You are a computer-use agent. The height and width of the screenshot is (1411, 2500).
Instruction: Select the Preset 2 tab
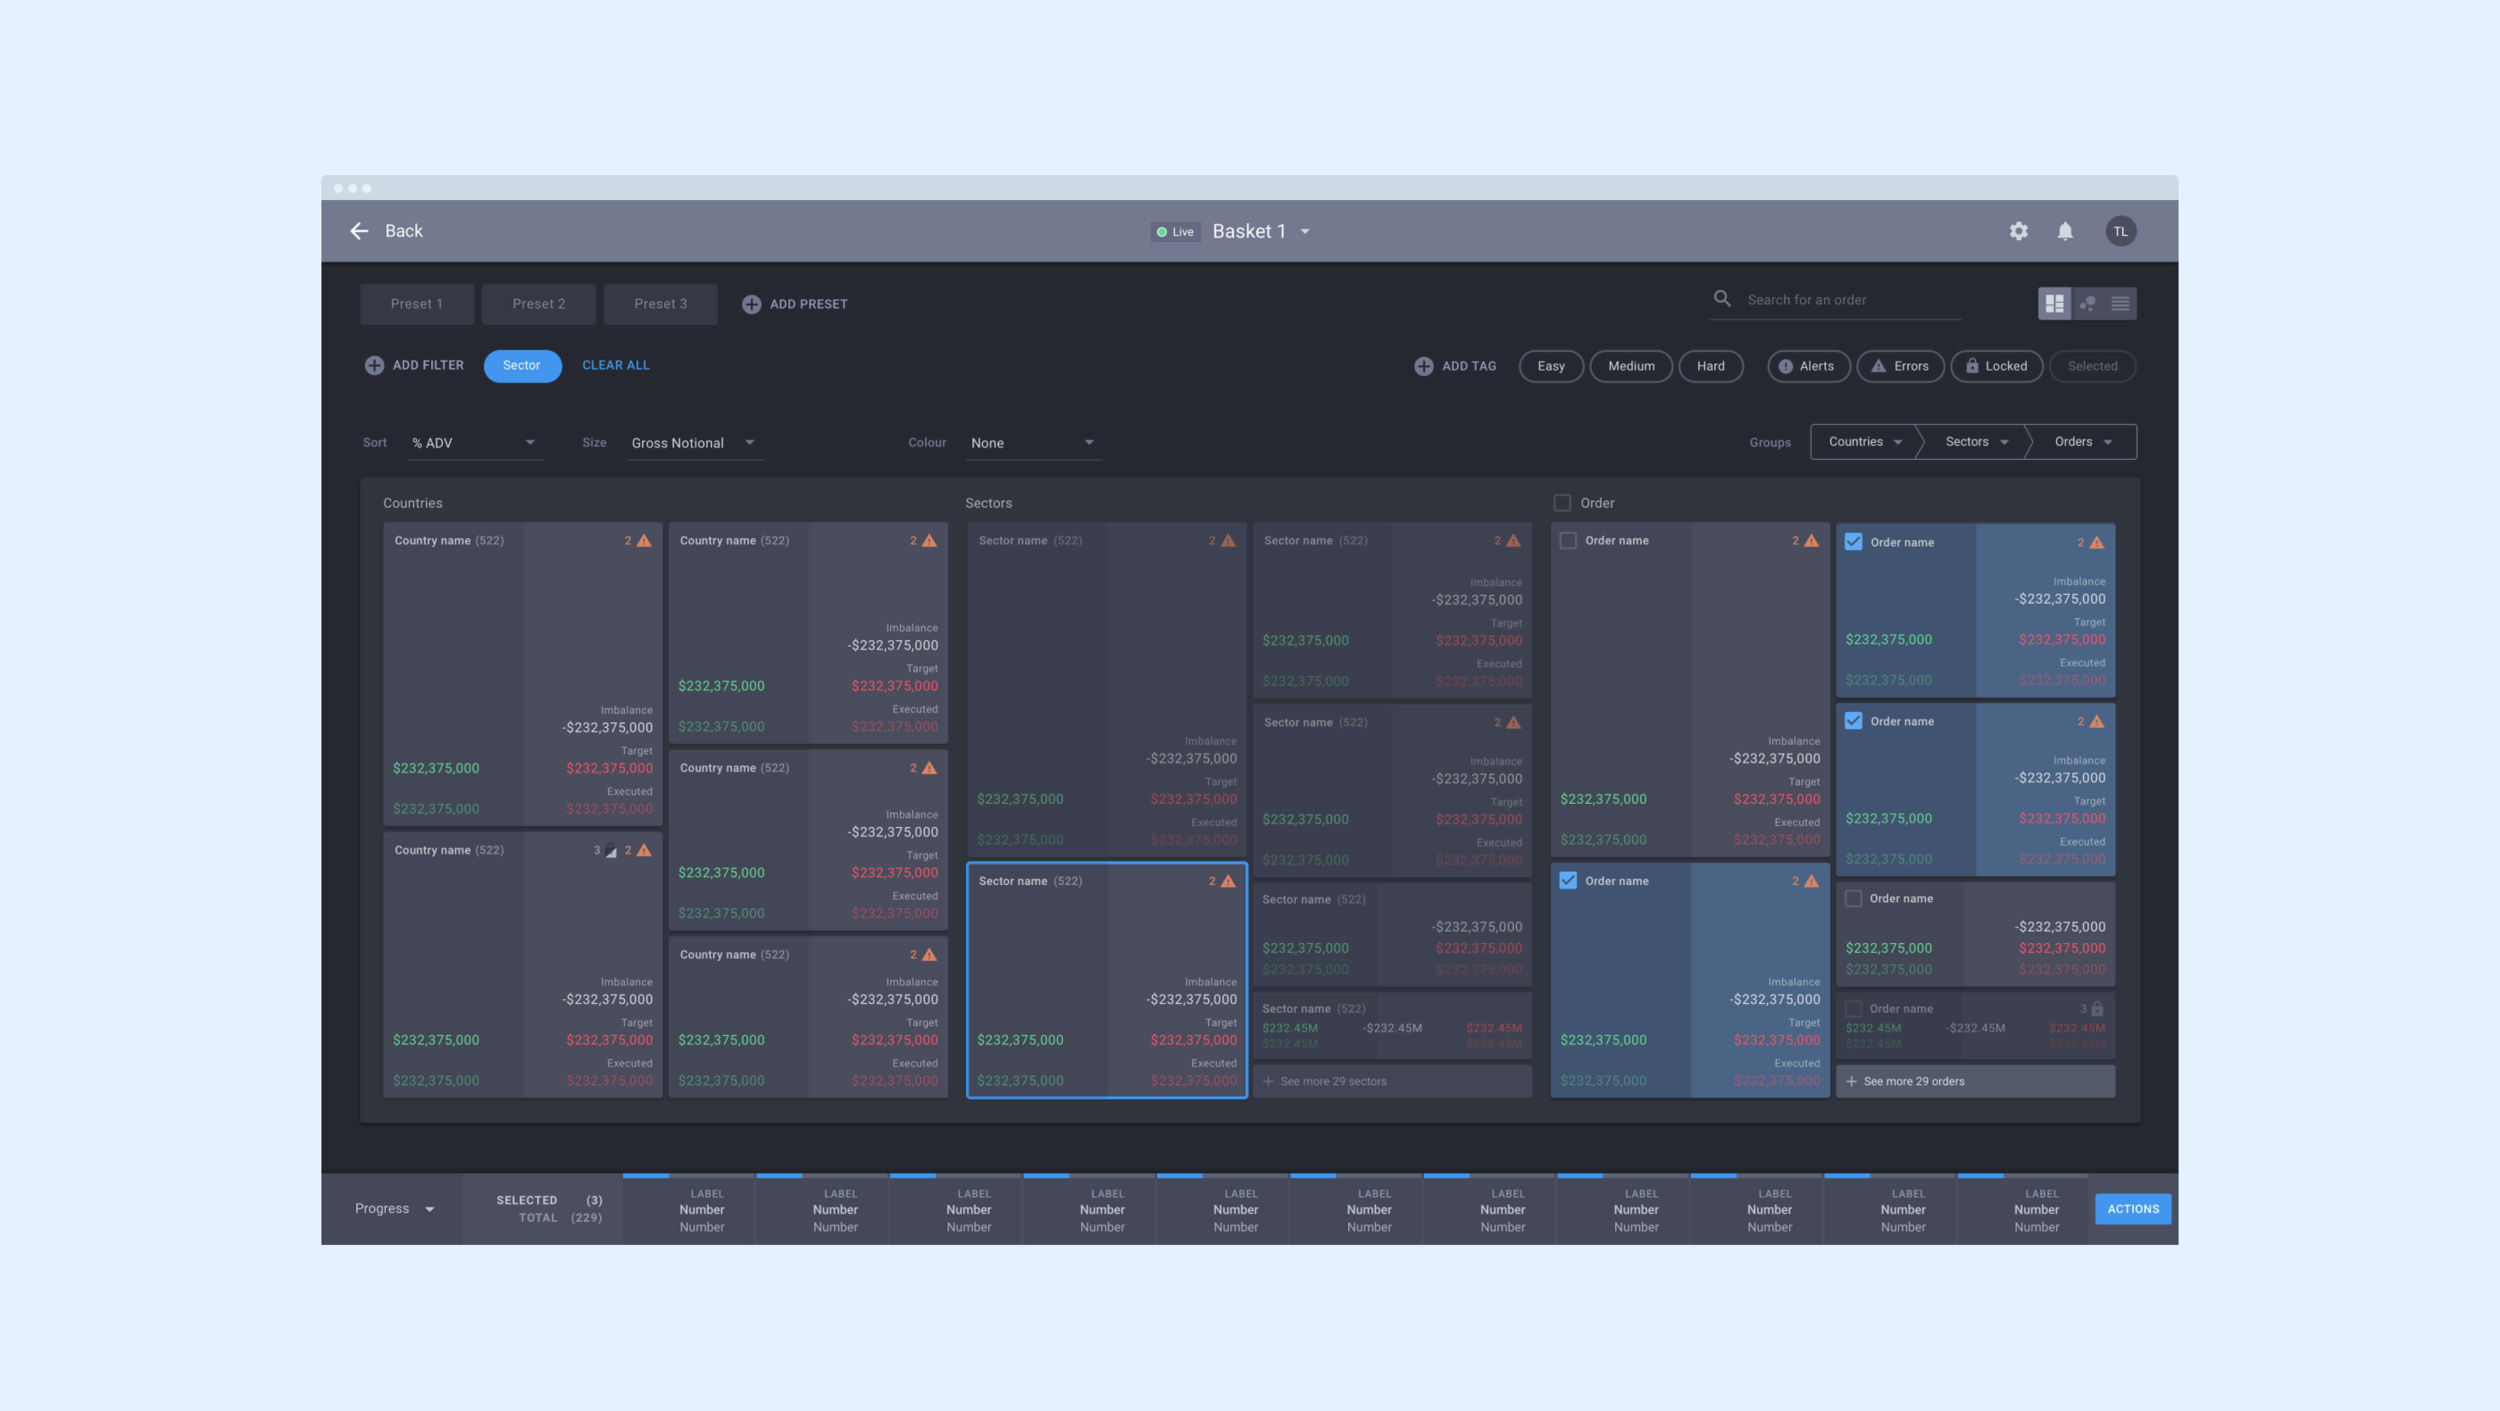click(x=538, y=304)
